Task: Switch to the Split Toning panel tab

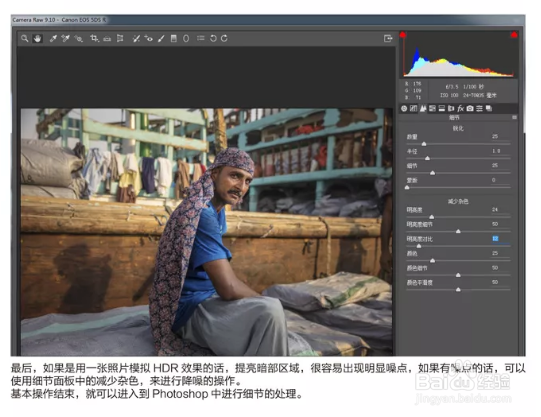Action: [x=442, y=109]
